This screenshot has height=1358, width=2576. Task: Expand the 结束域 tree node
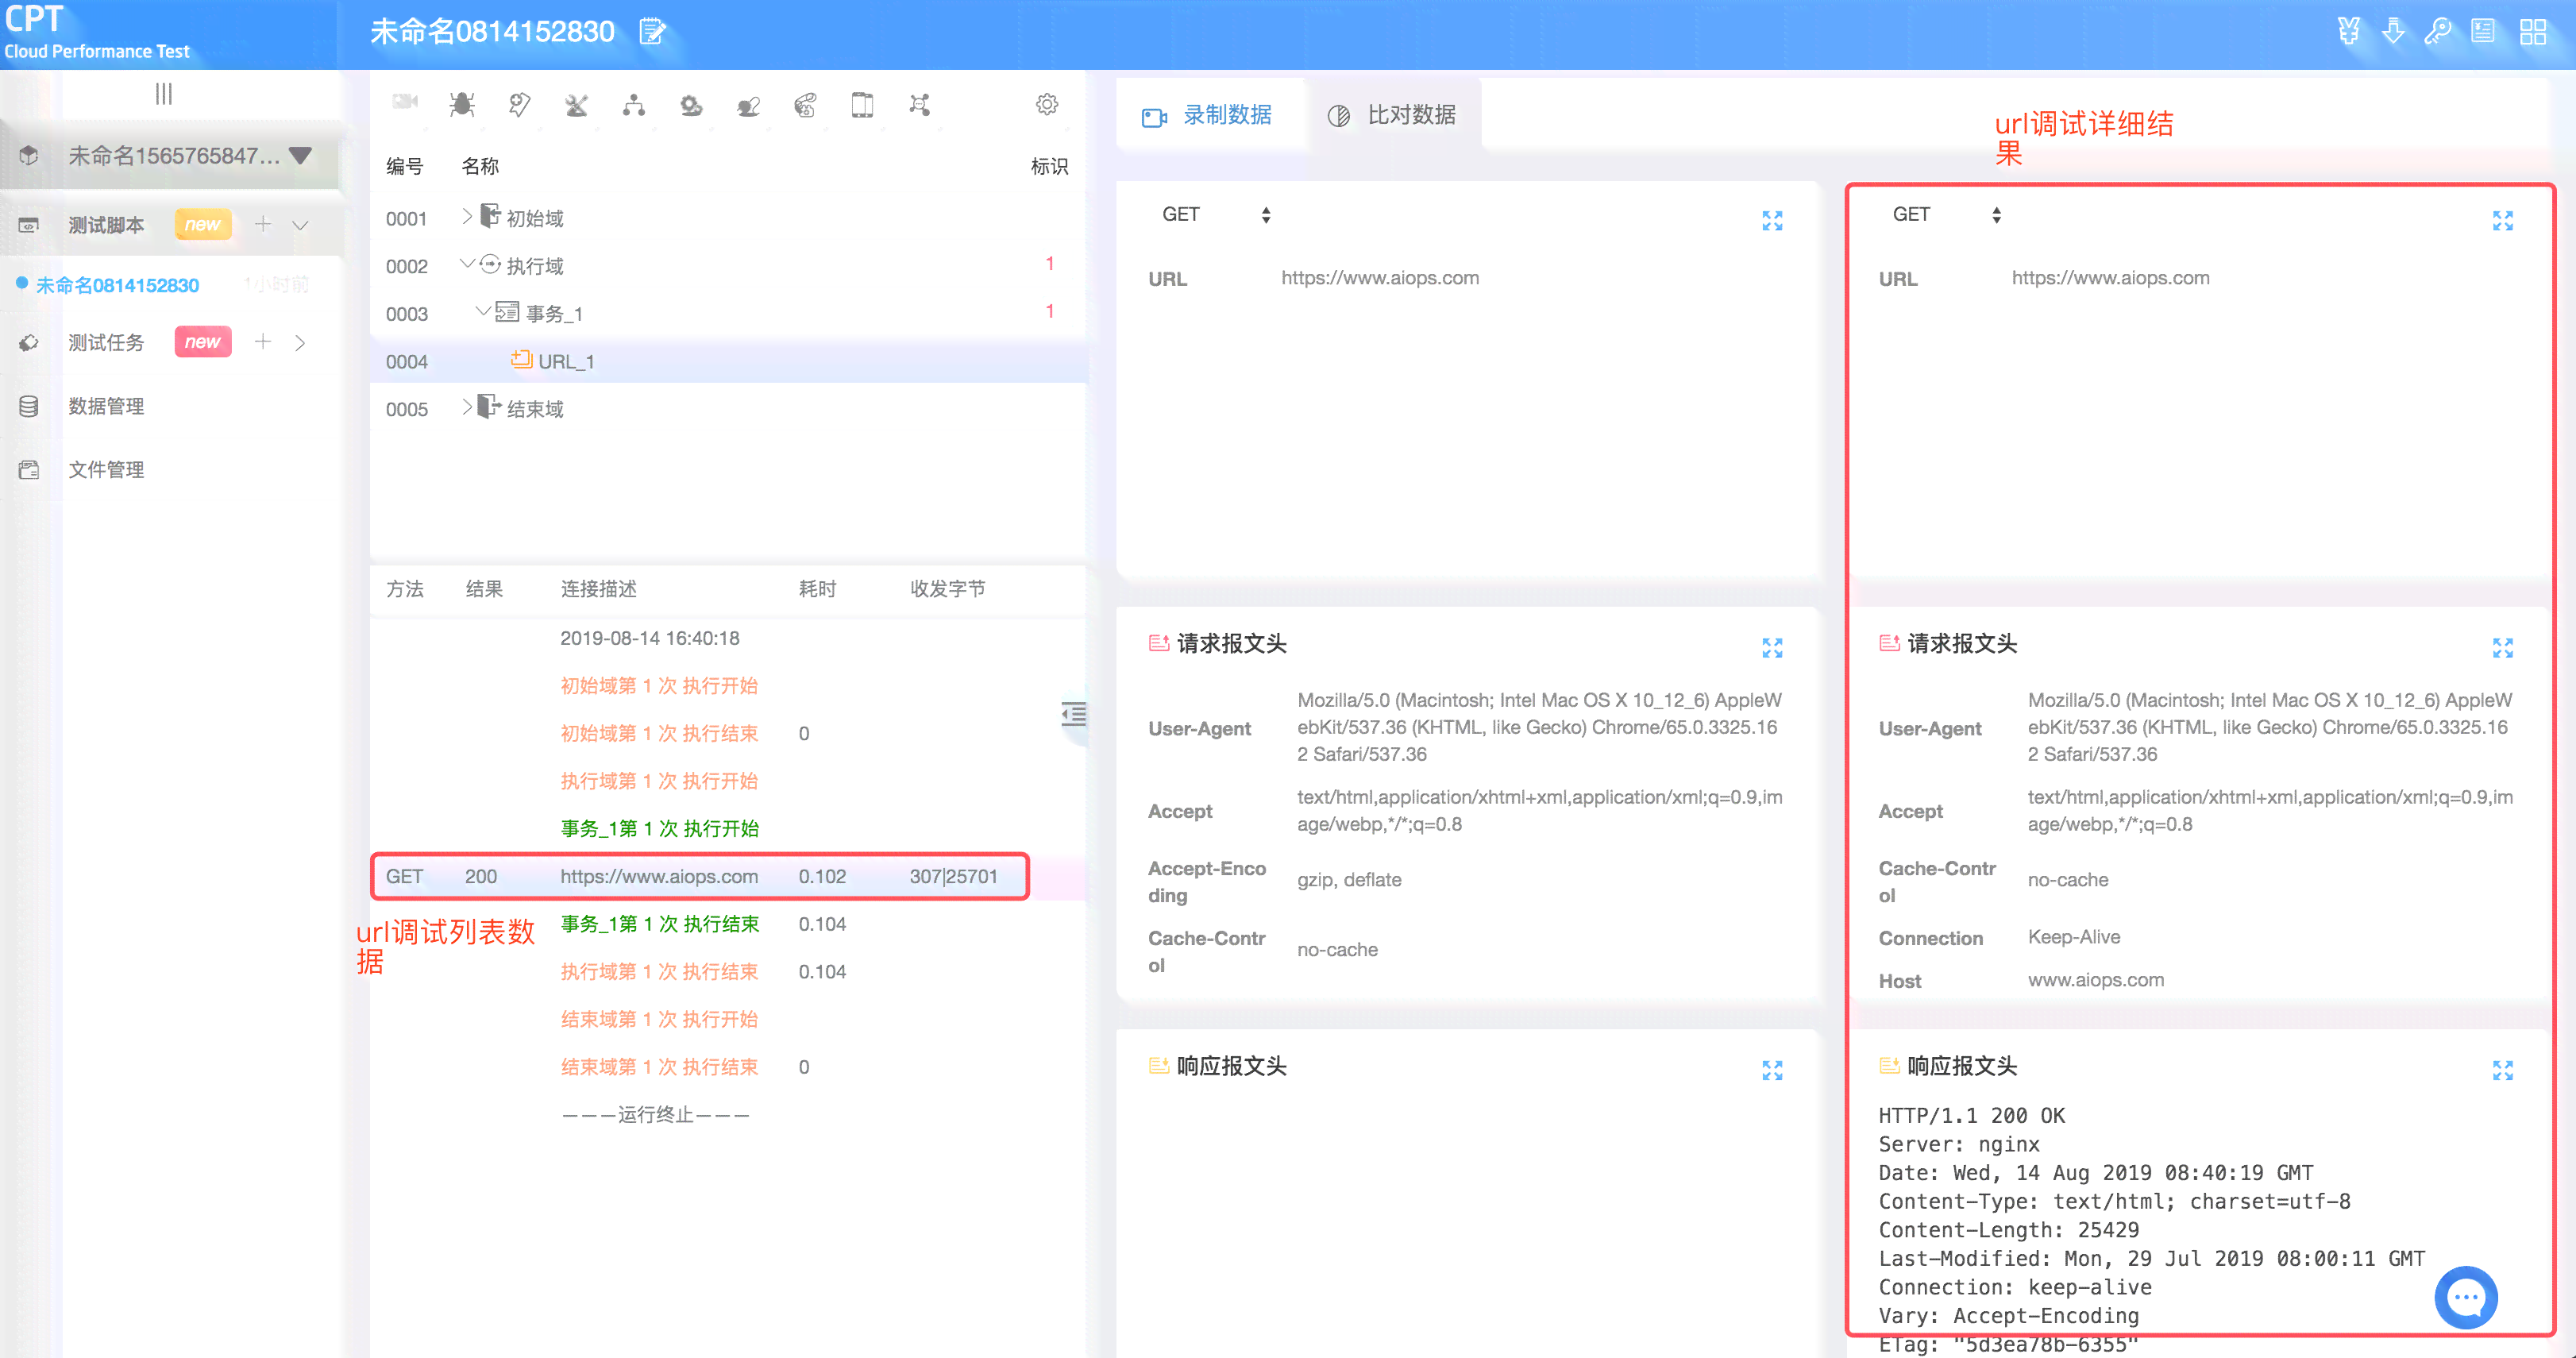click(466, 407)
